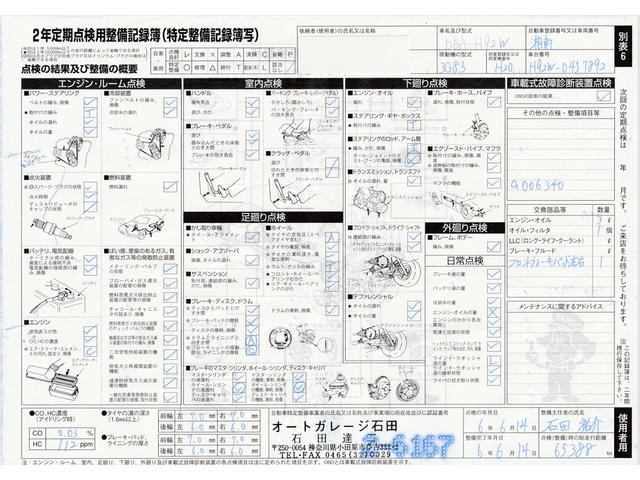This screenshot has width=640, height=480.
Task: Click the 足廻り点検 section header
Action: click(263, 216)
